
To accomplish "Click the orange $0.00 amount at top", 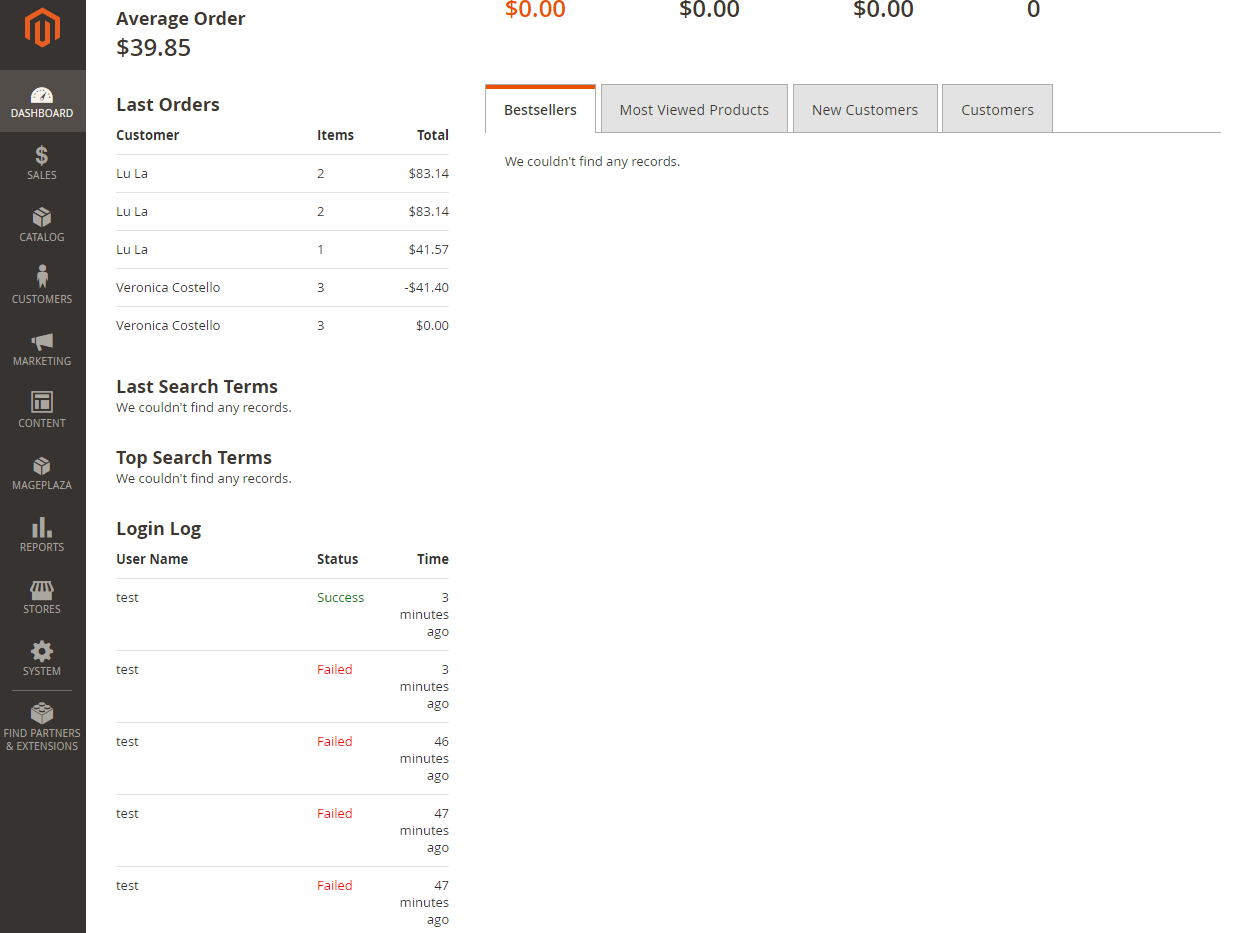I will [x=535, y=10].
